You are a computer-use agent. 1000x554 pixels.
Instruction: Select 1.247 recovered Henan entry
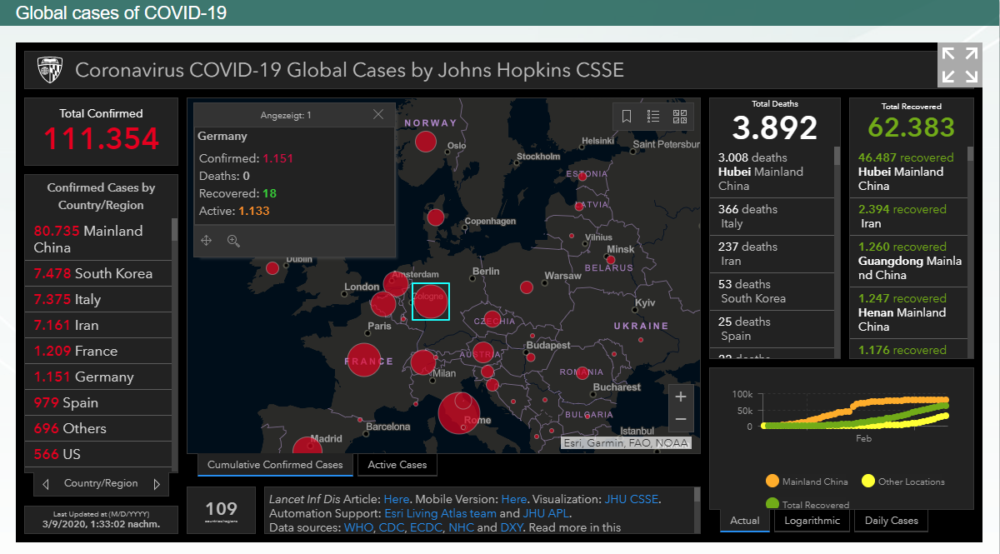coord(908,312)
